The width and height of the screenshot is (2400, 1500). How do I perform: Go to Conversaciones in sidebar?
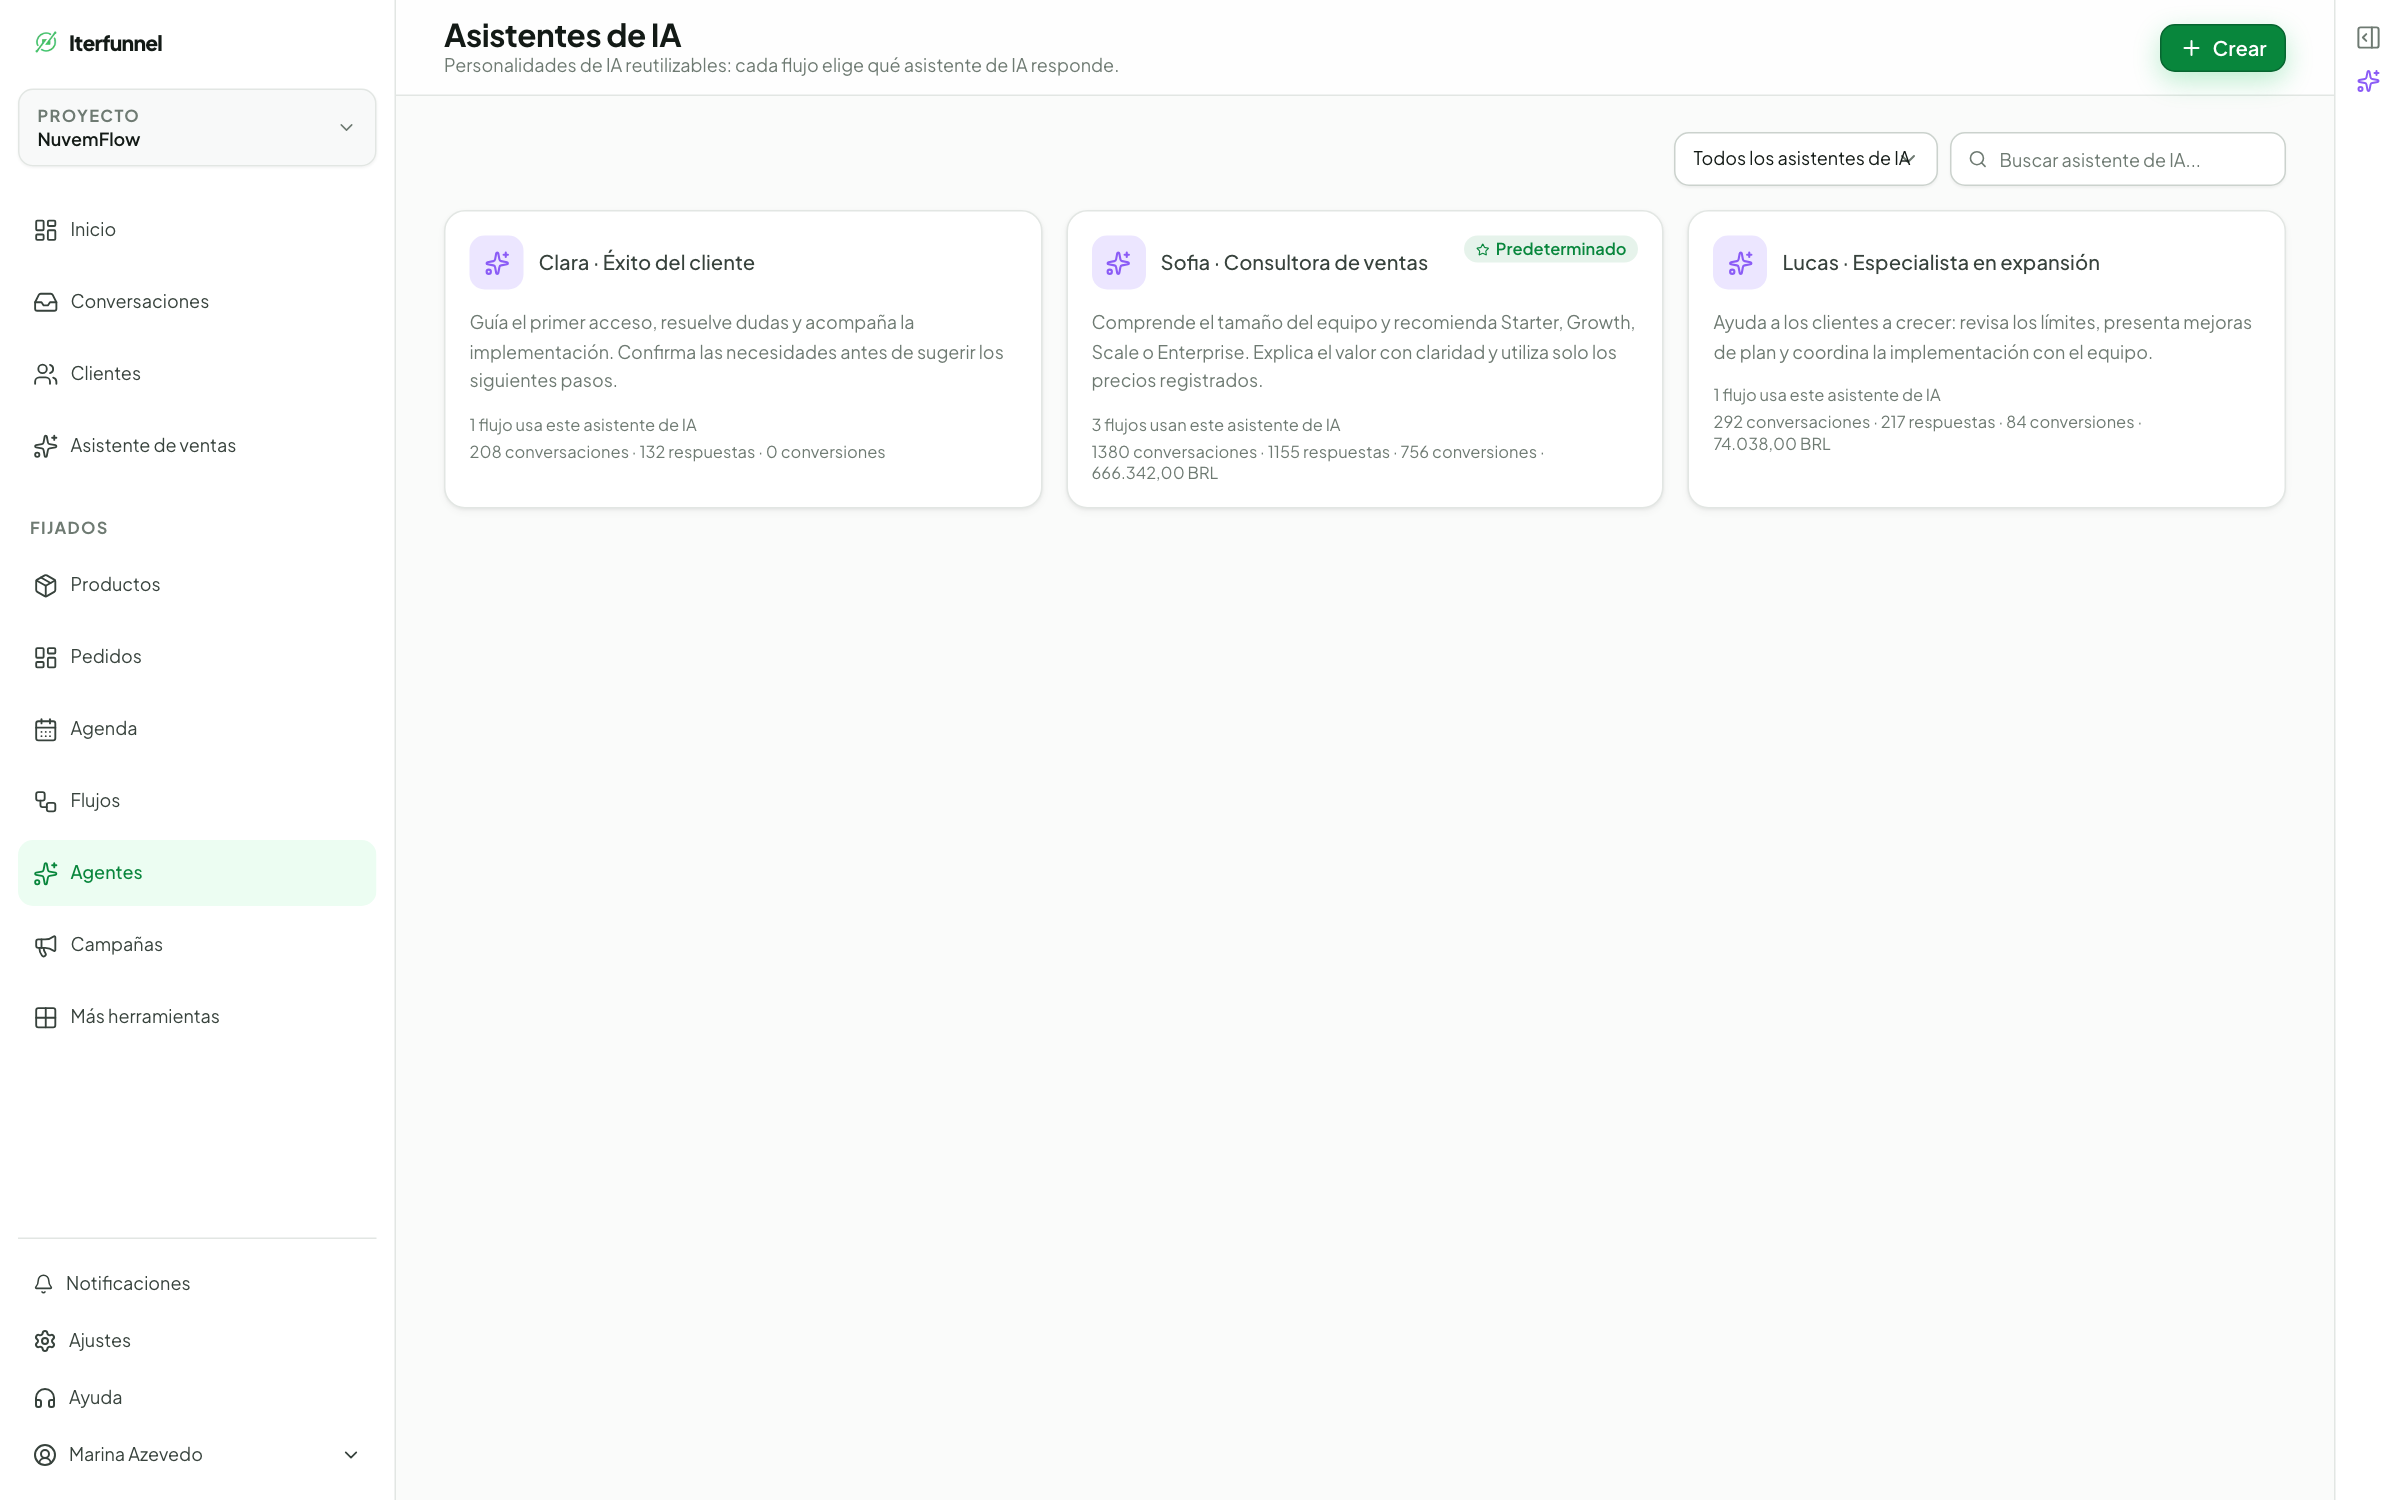click(x=197, y=301)
